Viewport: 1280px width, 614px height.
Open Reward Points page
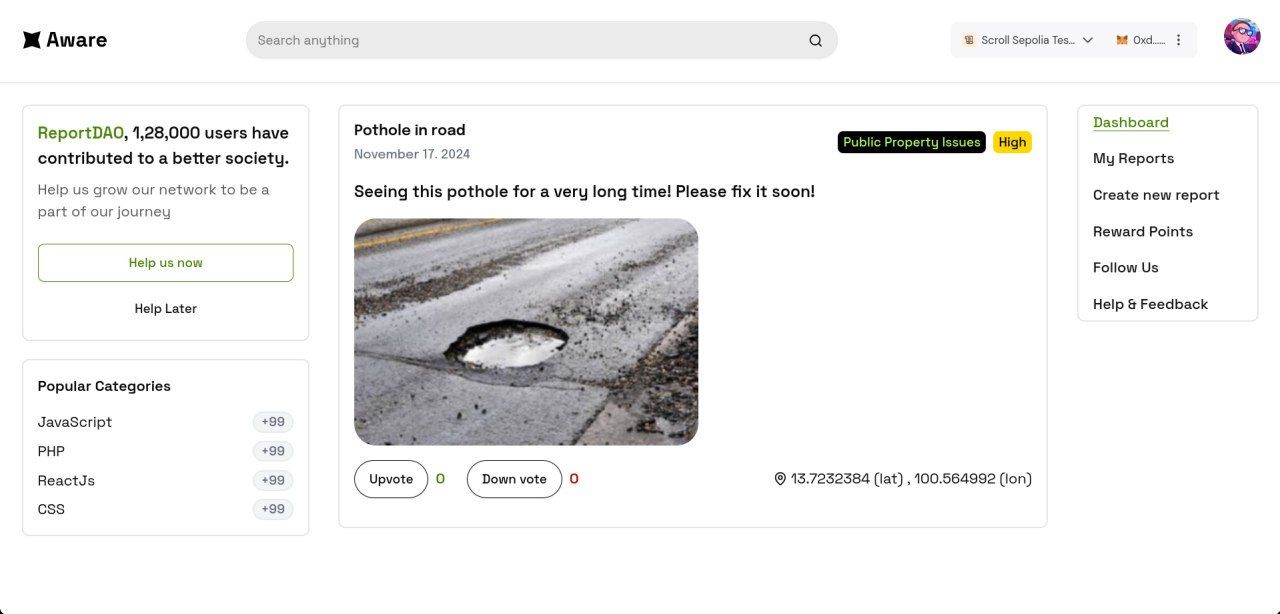(1142, 231)
